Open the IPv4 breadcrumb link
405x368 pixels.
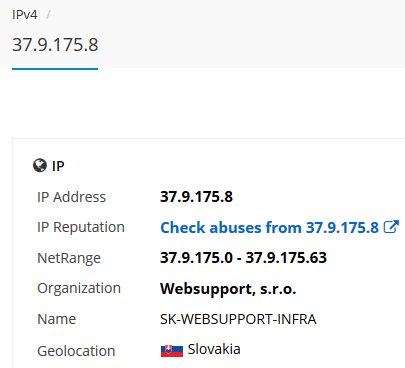click(x=25, y=15)
